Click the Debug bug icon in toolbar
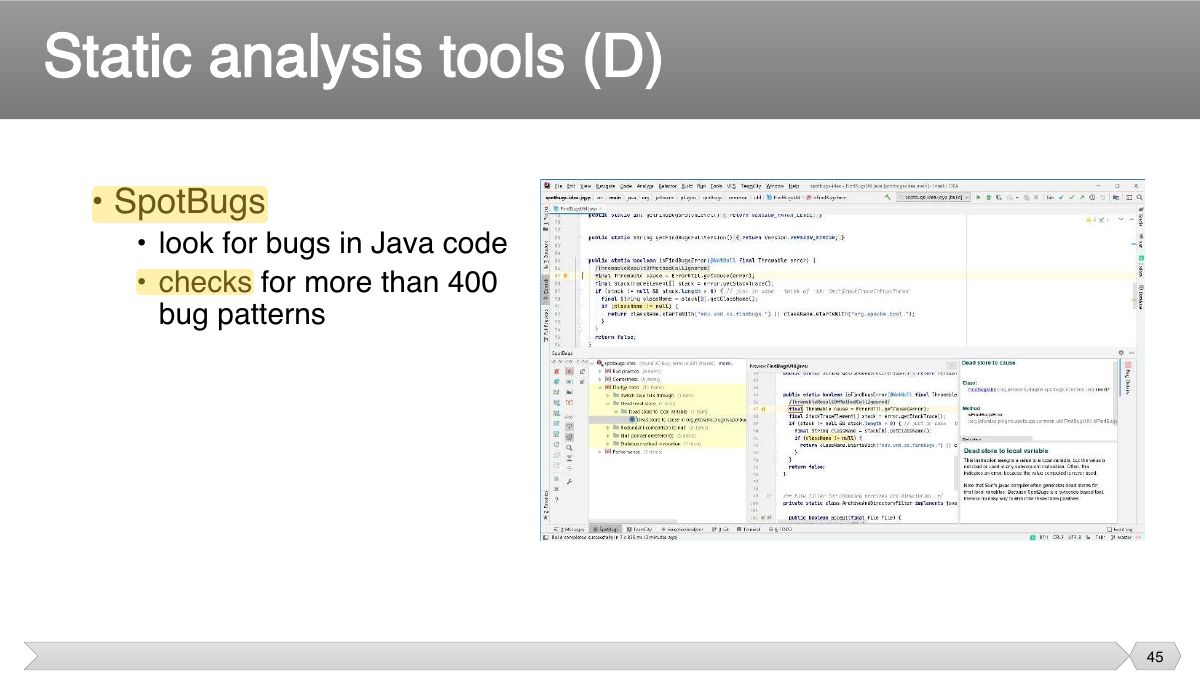The image size is (1200, 676). pos(989,197)
